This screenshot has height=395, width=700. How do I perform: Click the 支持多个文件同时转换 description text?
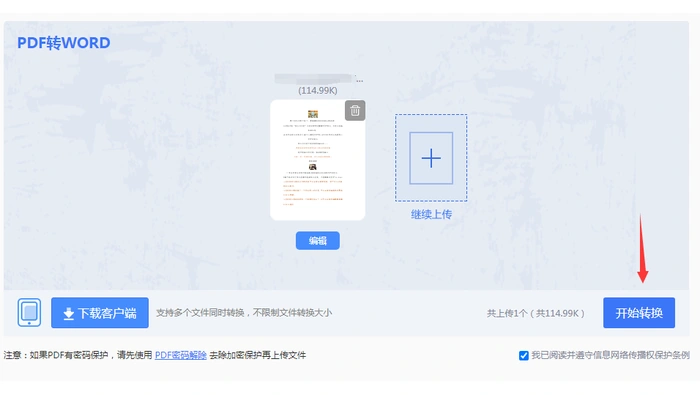tap(244, 313)
